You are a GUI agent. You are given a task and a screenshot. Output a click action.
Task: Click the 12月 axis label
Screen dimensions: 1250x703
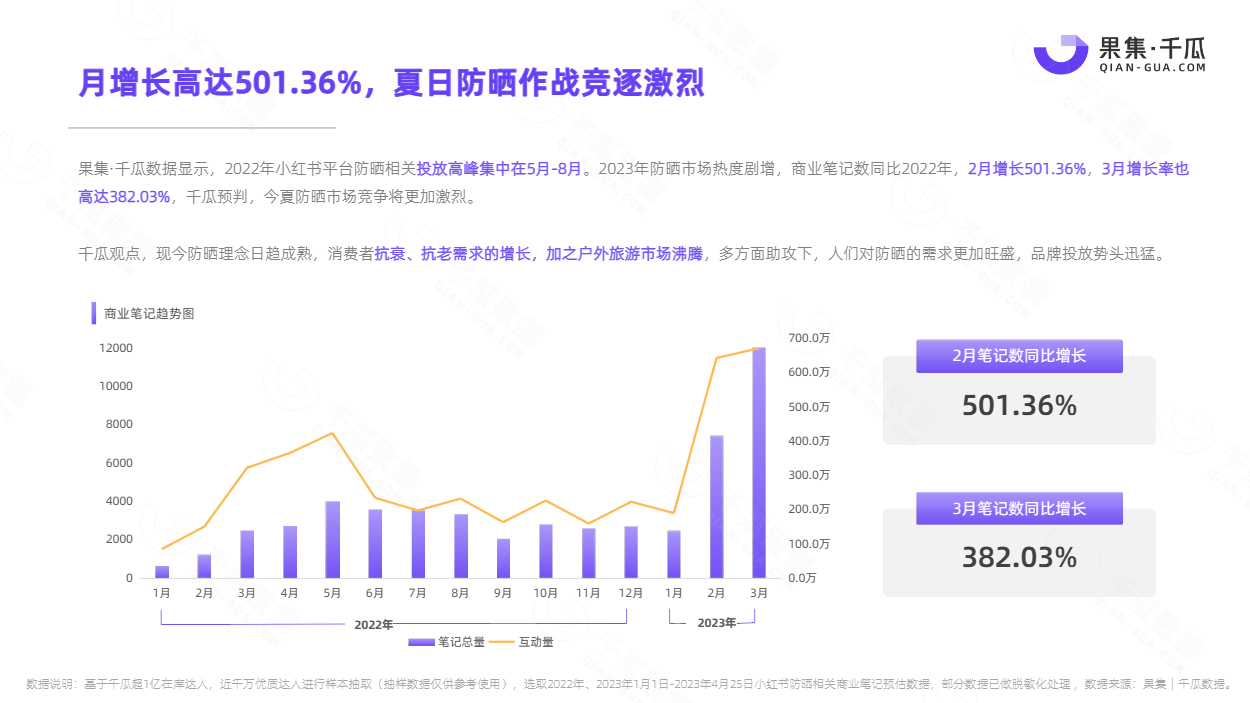click(x=631, y=592)
